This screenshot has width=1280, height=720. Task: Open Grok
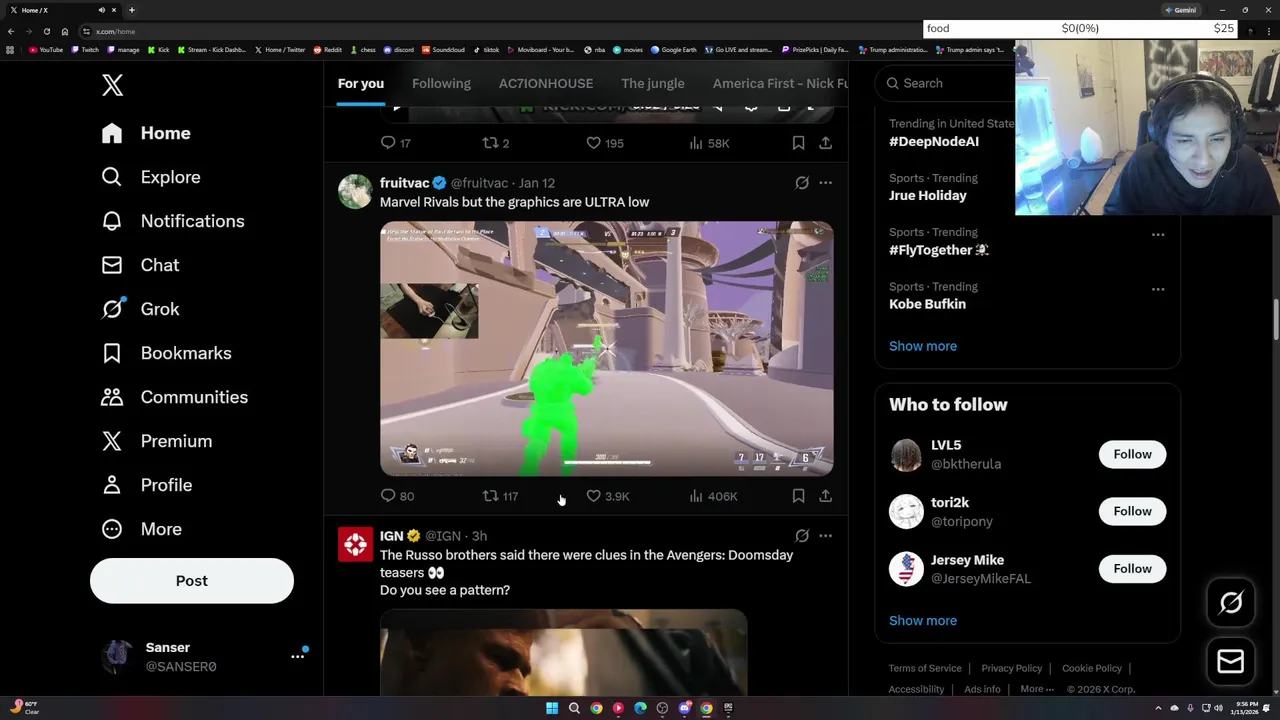[x=140, y=309]
